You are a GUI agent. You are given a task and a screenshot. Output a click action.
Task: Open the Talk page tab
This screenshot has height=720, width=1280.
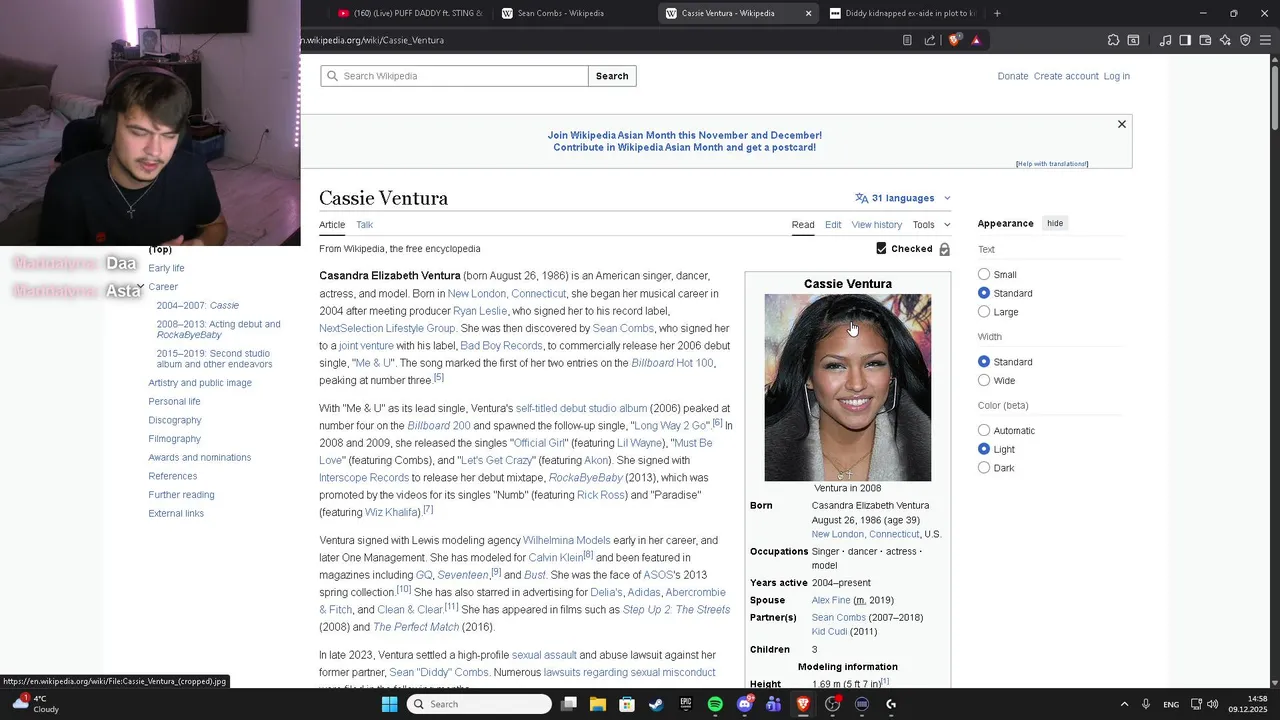[364, 225]
